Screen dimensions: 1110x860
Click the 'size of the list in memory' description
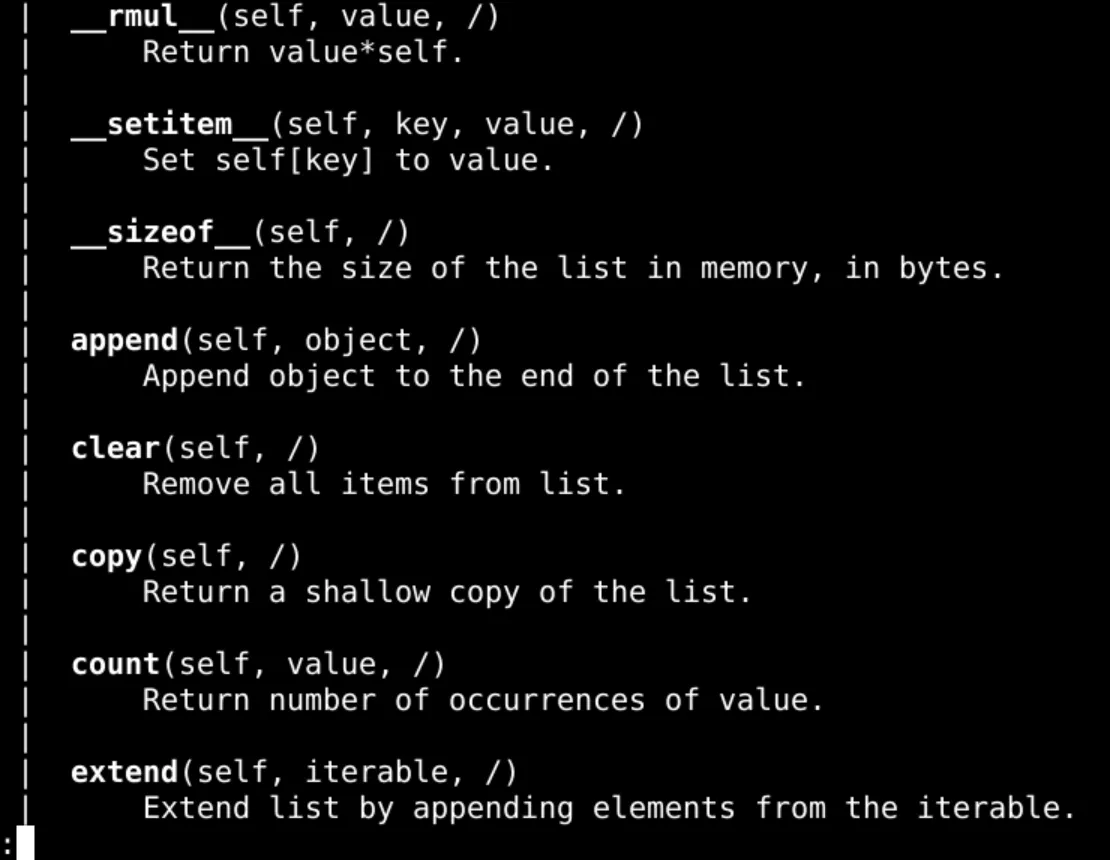(x=571, y=268)
